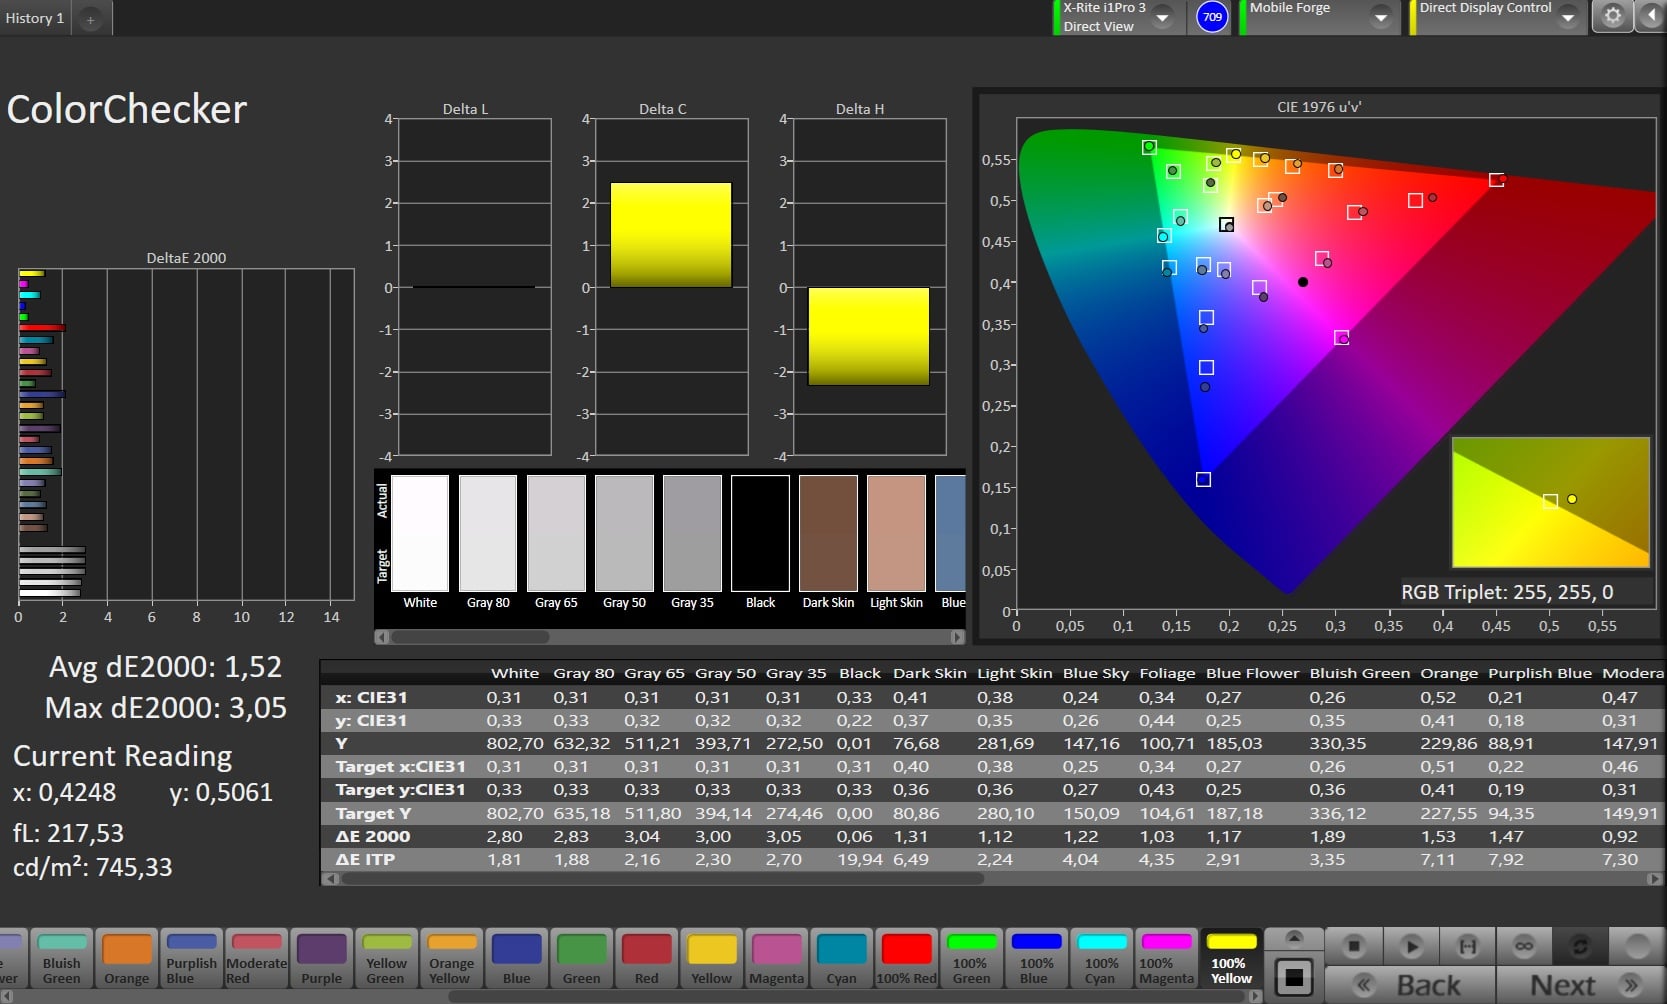Open the X-Rite i1Pro 3 meter dropdown
Screen dimensions: 1667x1004
coord(1162,17)
